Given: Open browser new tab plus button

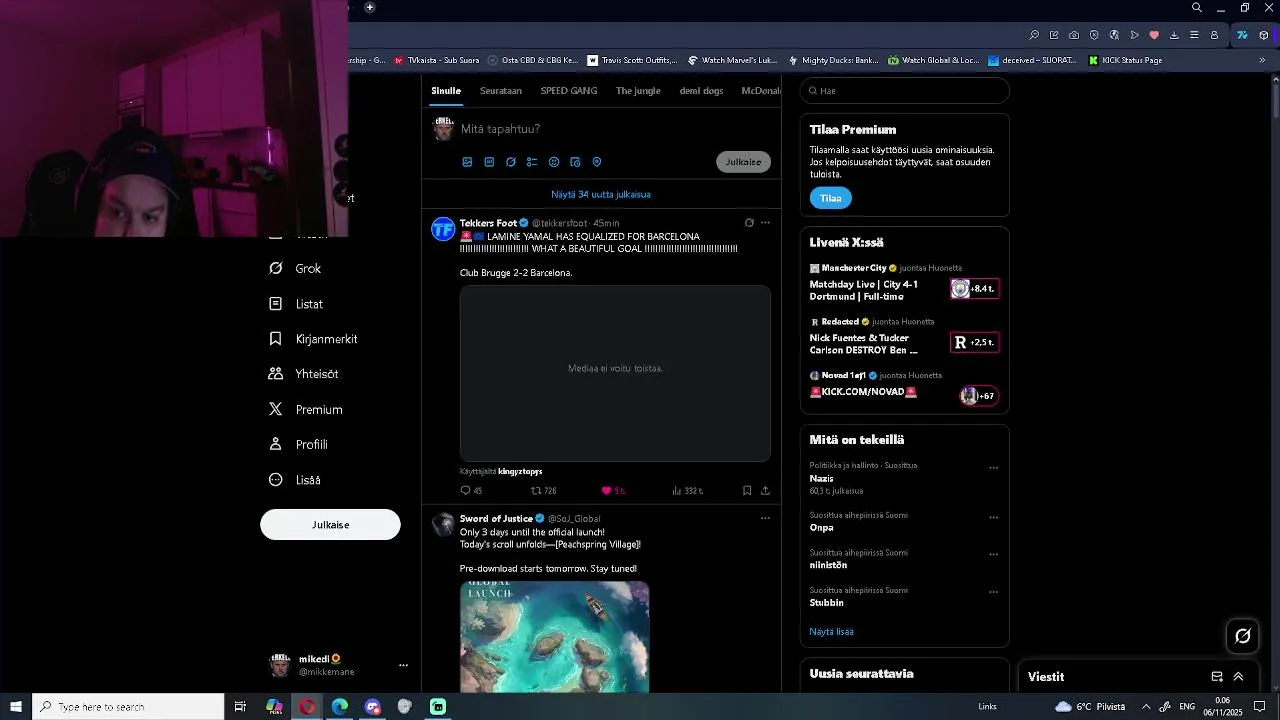Looking at the screenshot, I should point(370,8).
